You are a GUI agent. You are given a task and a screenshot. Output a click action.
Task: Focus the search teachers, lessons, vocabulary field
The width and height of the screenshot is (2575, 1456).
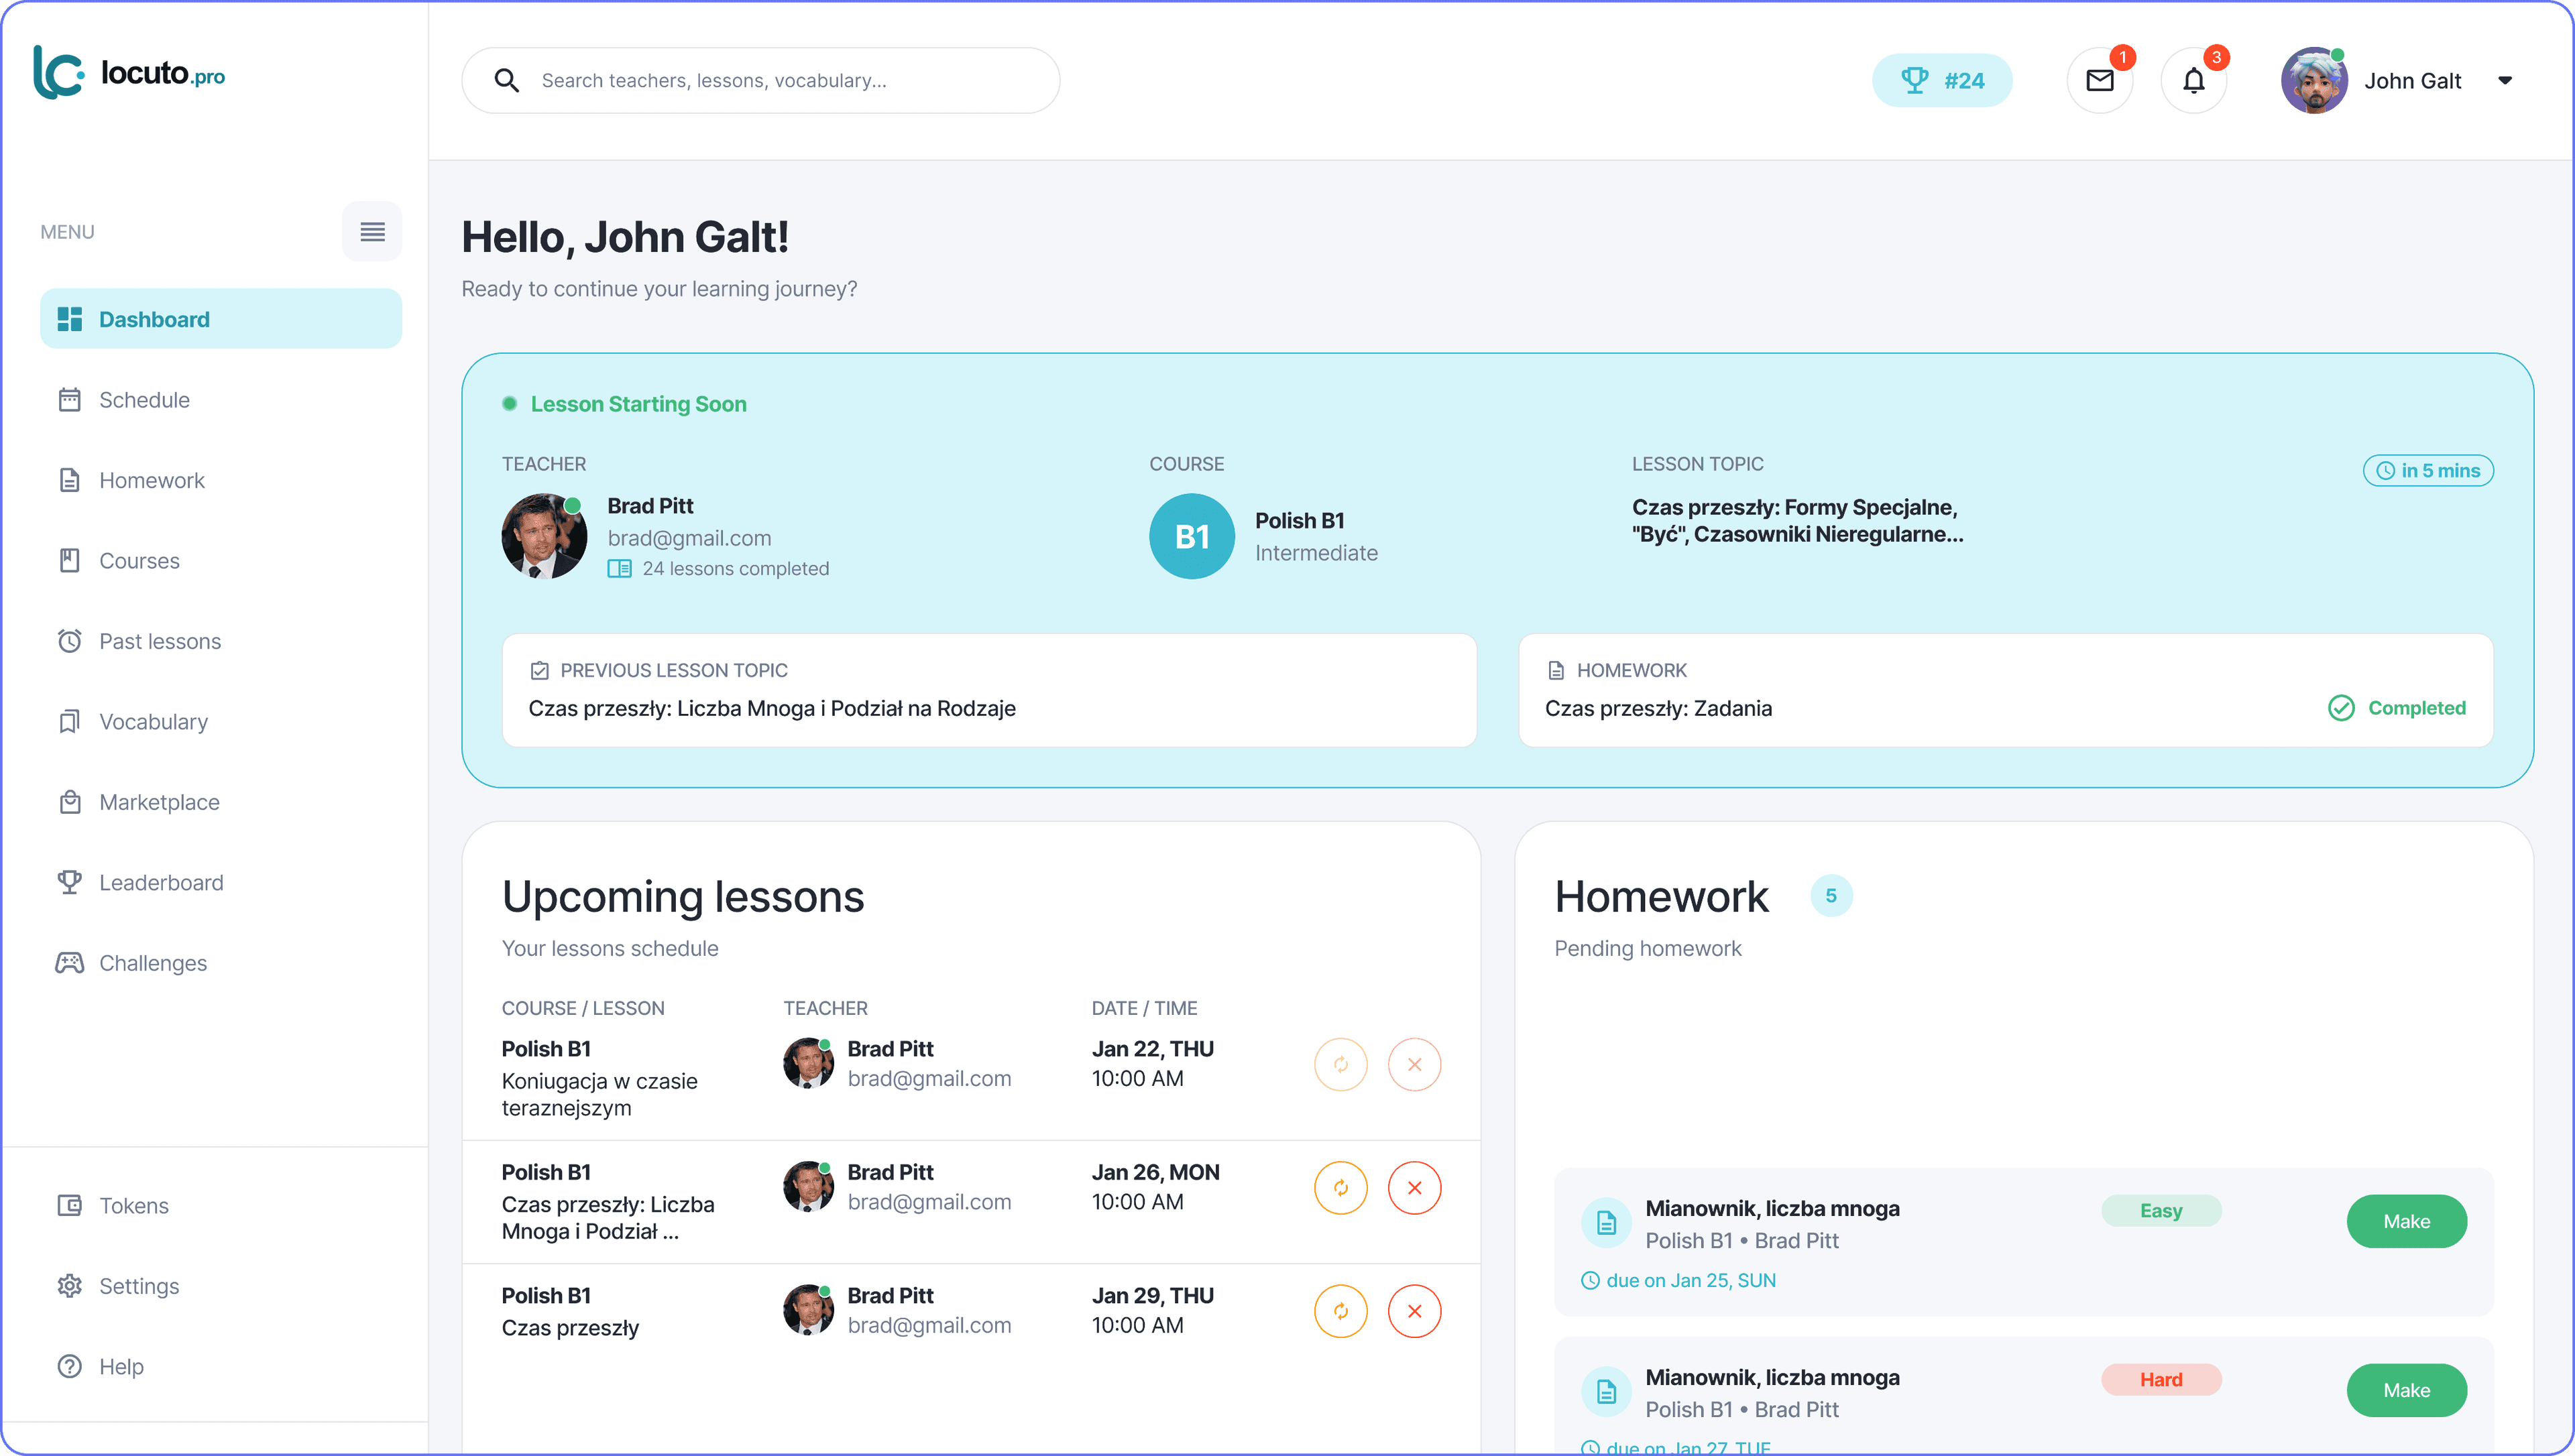[x=761, y=80]
